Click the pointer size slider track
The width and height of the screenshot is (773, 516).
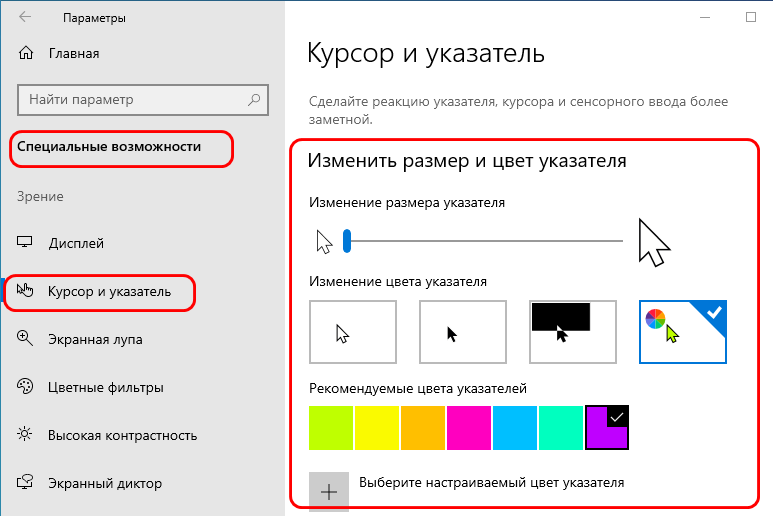click(486, 241)
